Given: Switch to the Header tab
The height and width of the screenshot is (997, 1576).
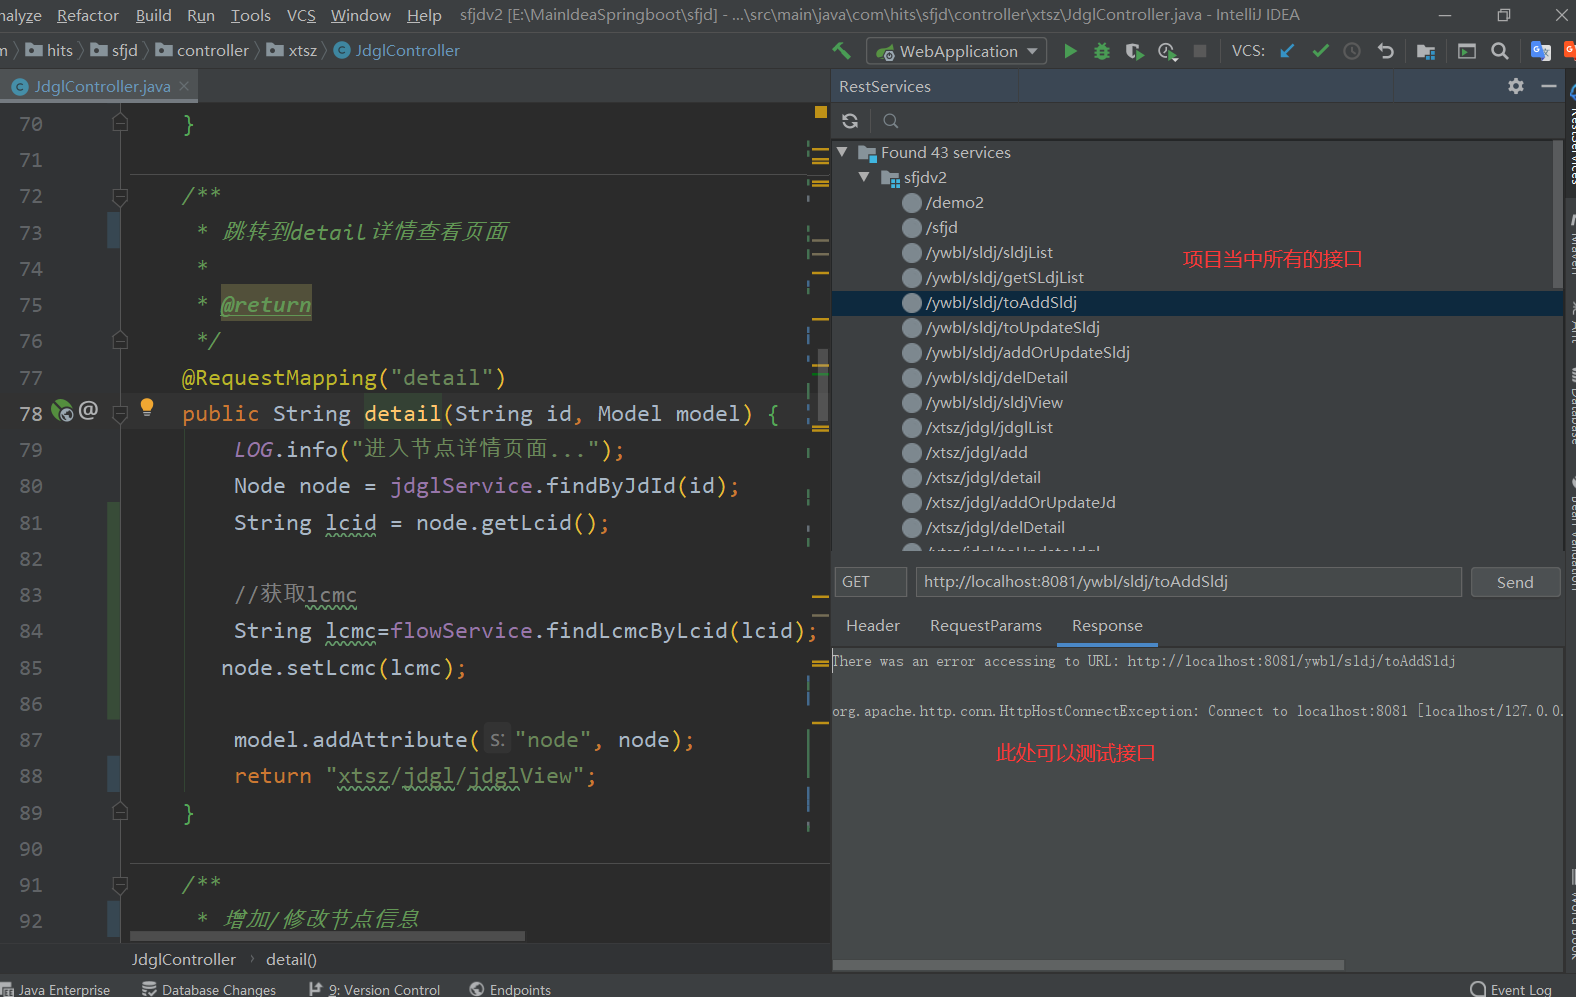Looking at the screenshot, I should pyautogui.click(x=873, y=626).
